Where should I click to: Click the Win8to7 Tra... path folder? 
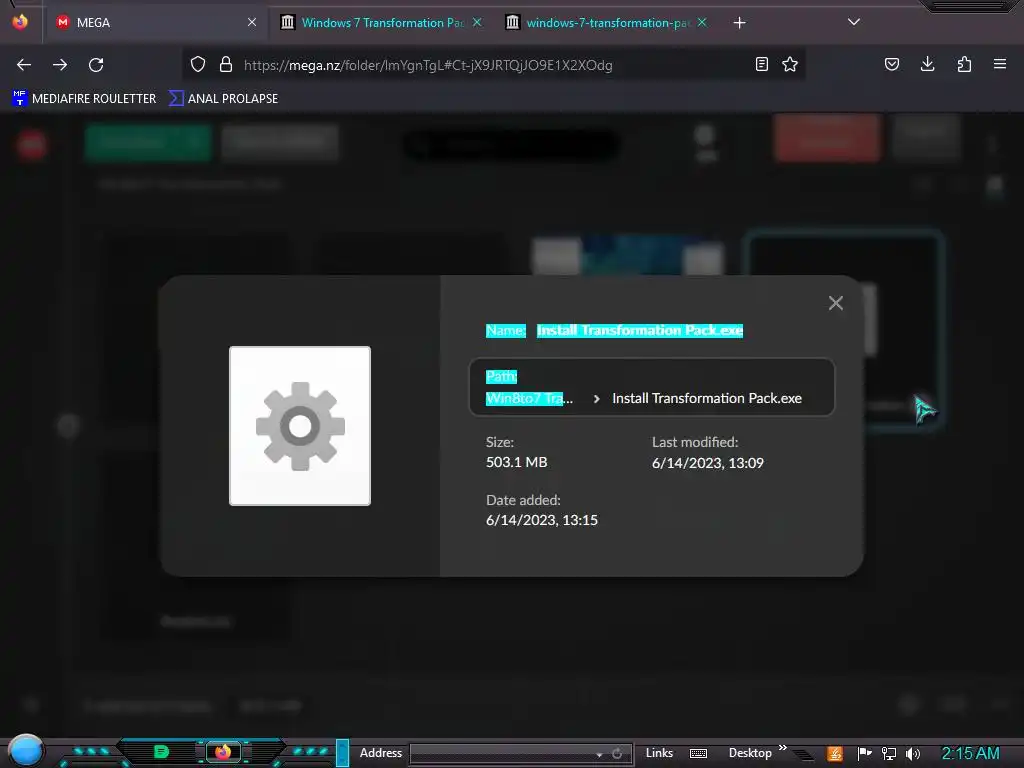point(529,398)
